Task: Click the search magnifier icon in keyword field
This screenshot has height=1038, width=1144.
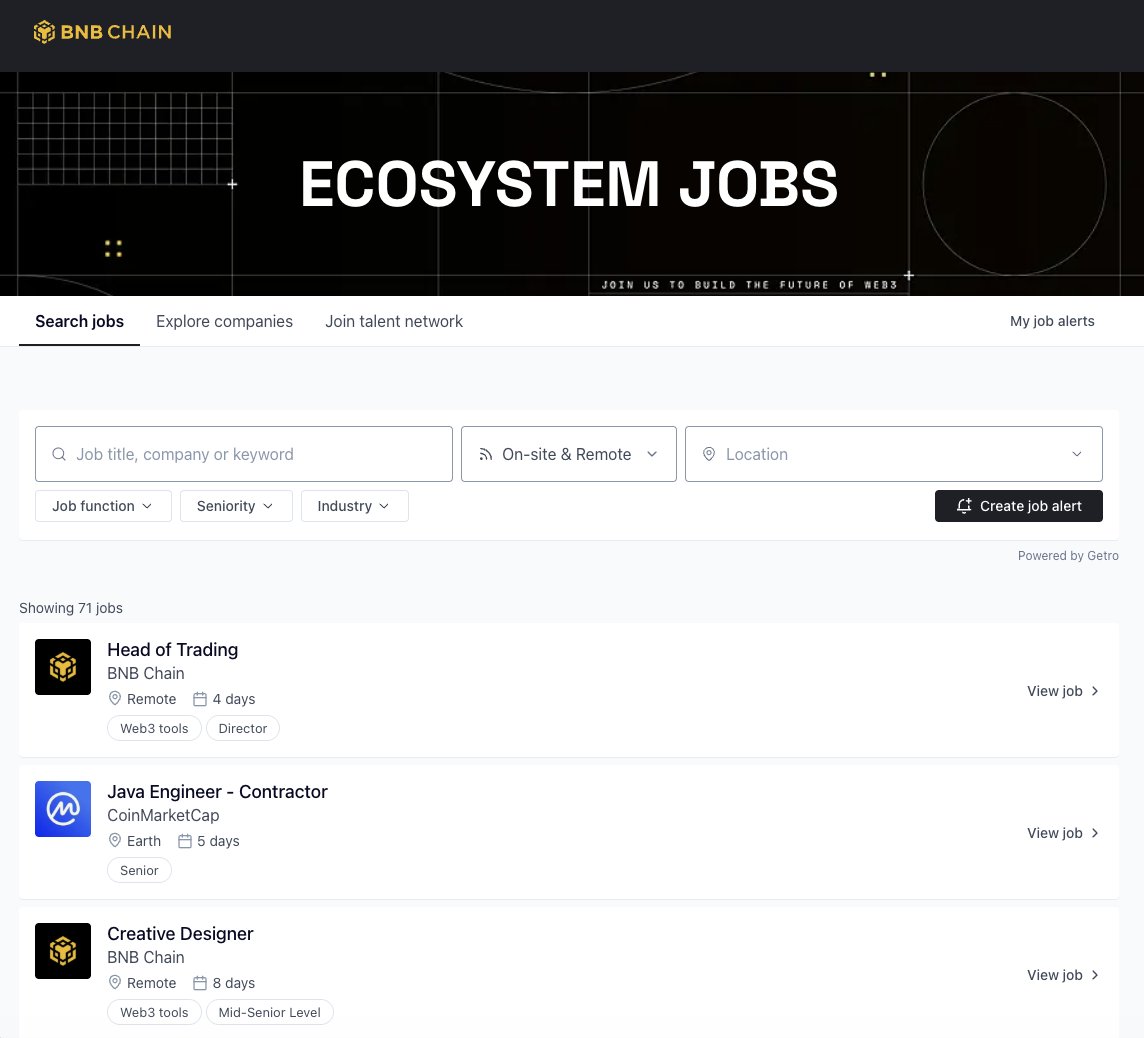Action: point(59,454)
